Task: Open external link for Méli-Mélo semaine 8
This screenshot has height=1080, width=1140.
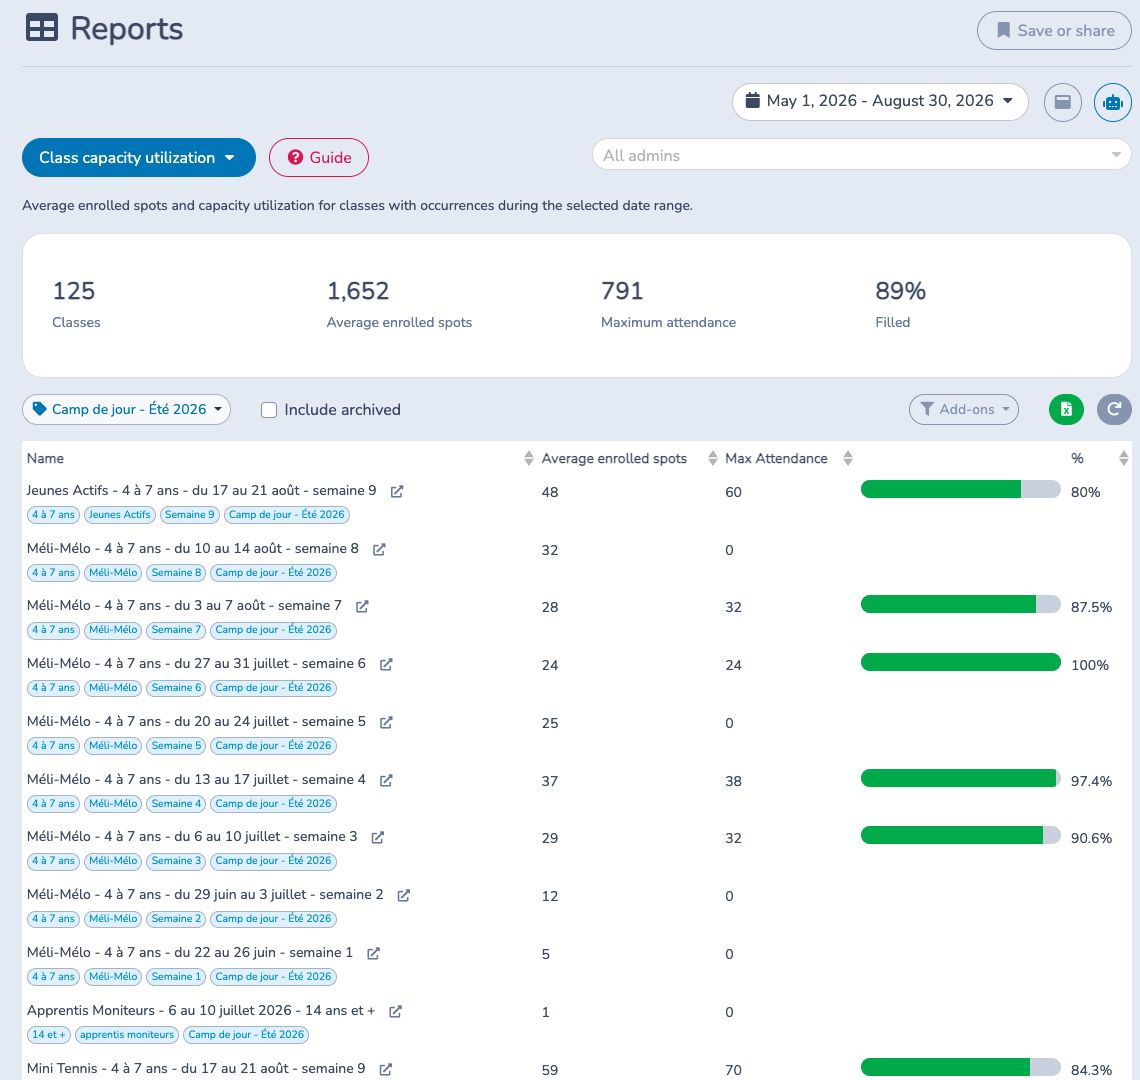Action: pyautogui.click(x=380, y=549)
